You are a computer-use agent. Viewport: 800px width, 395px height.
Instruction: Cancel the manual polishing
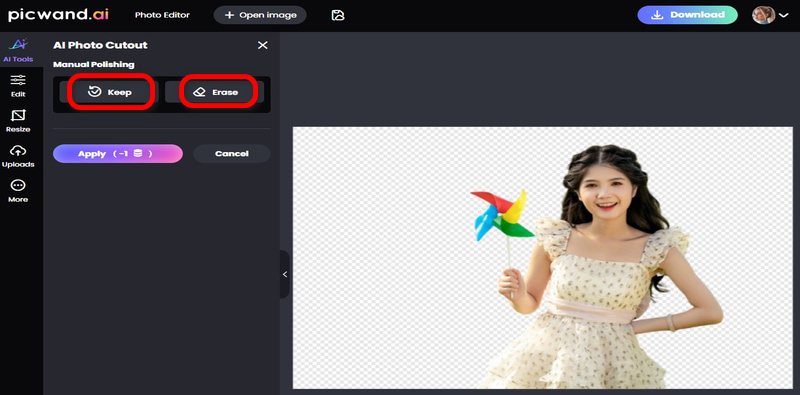pos(232,154)
